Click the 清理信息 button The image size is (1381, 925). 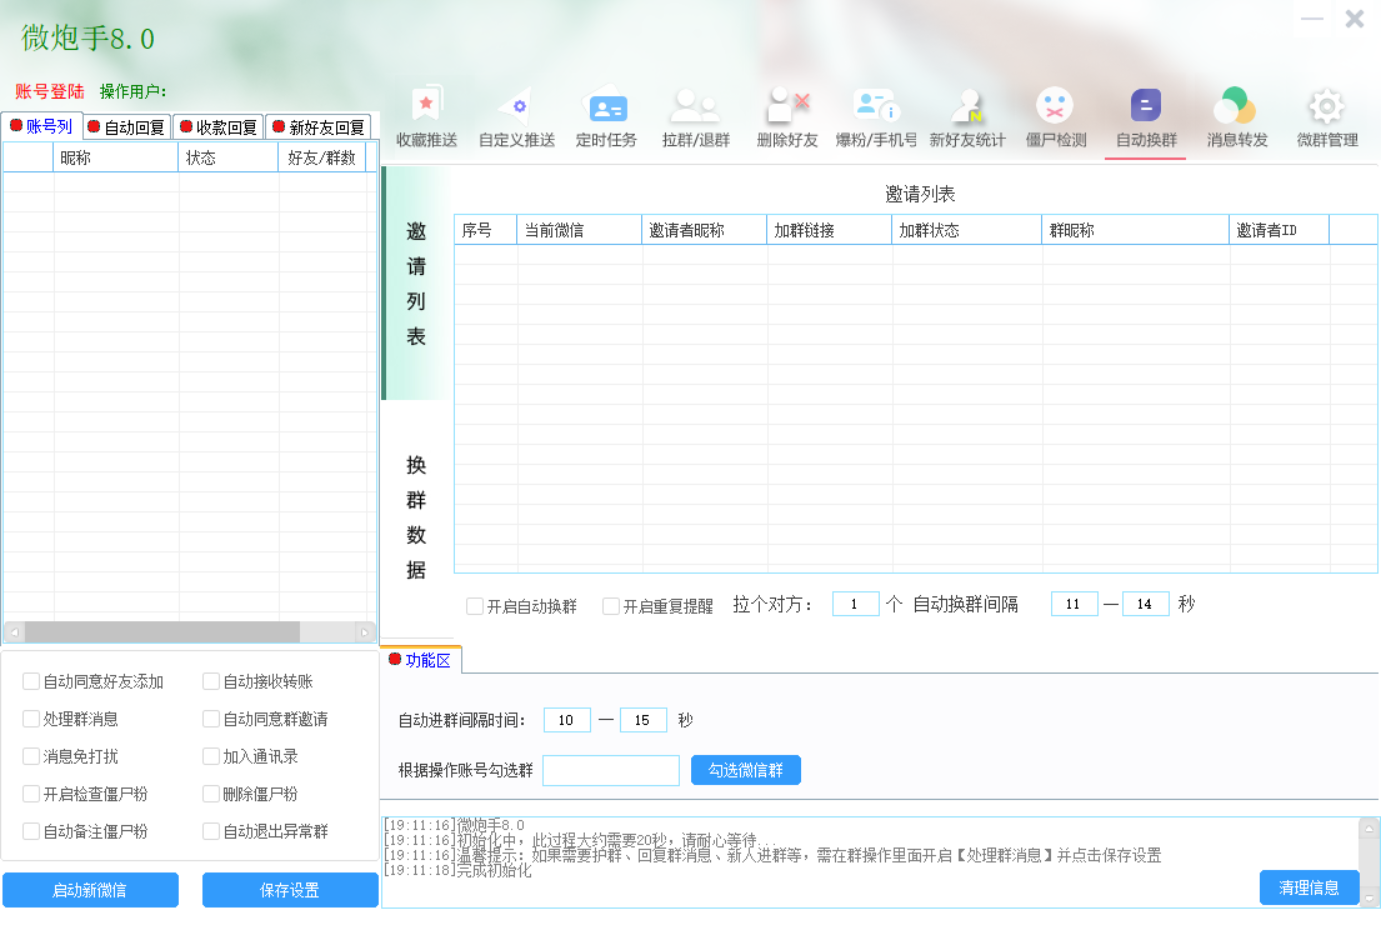click(1309, 887)
